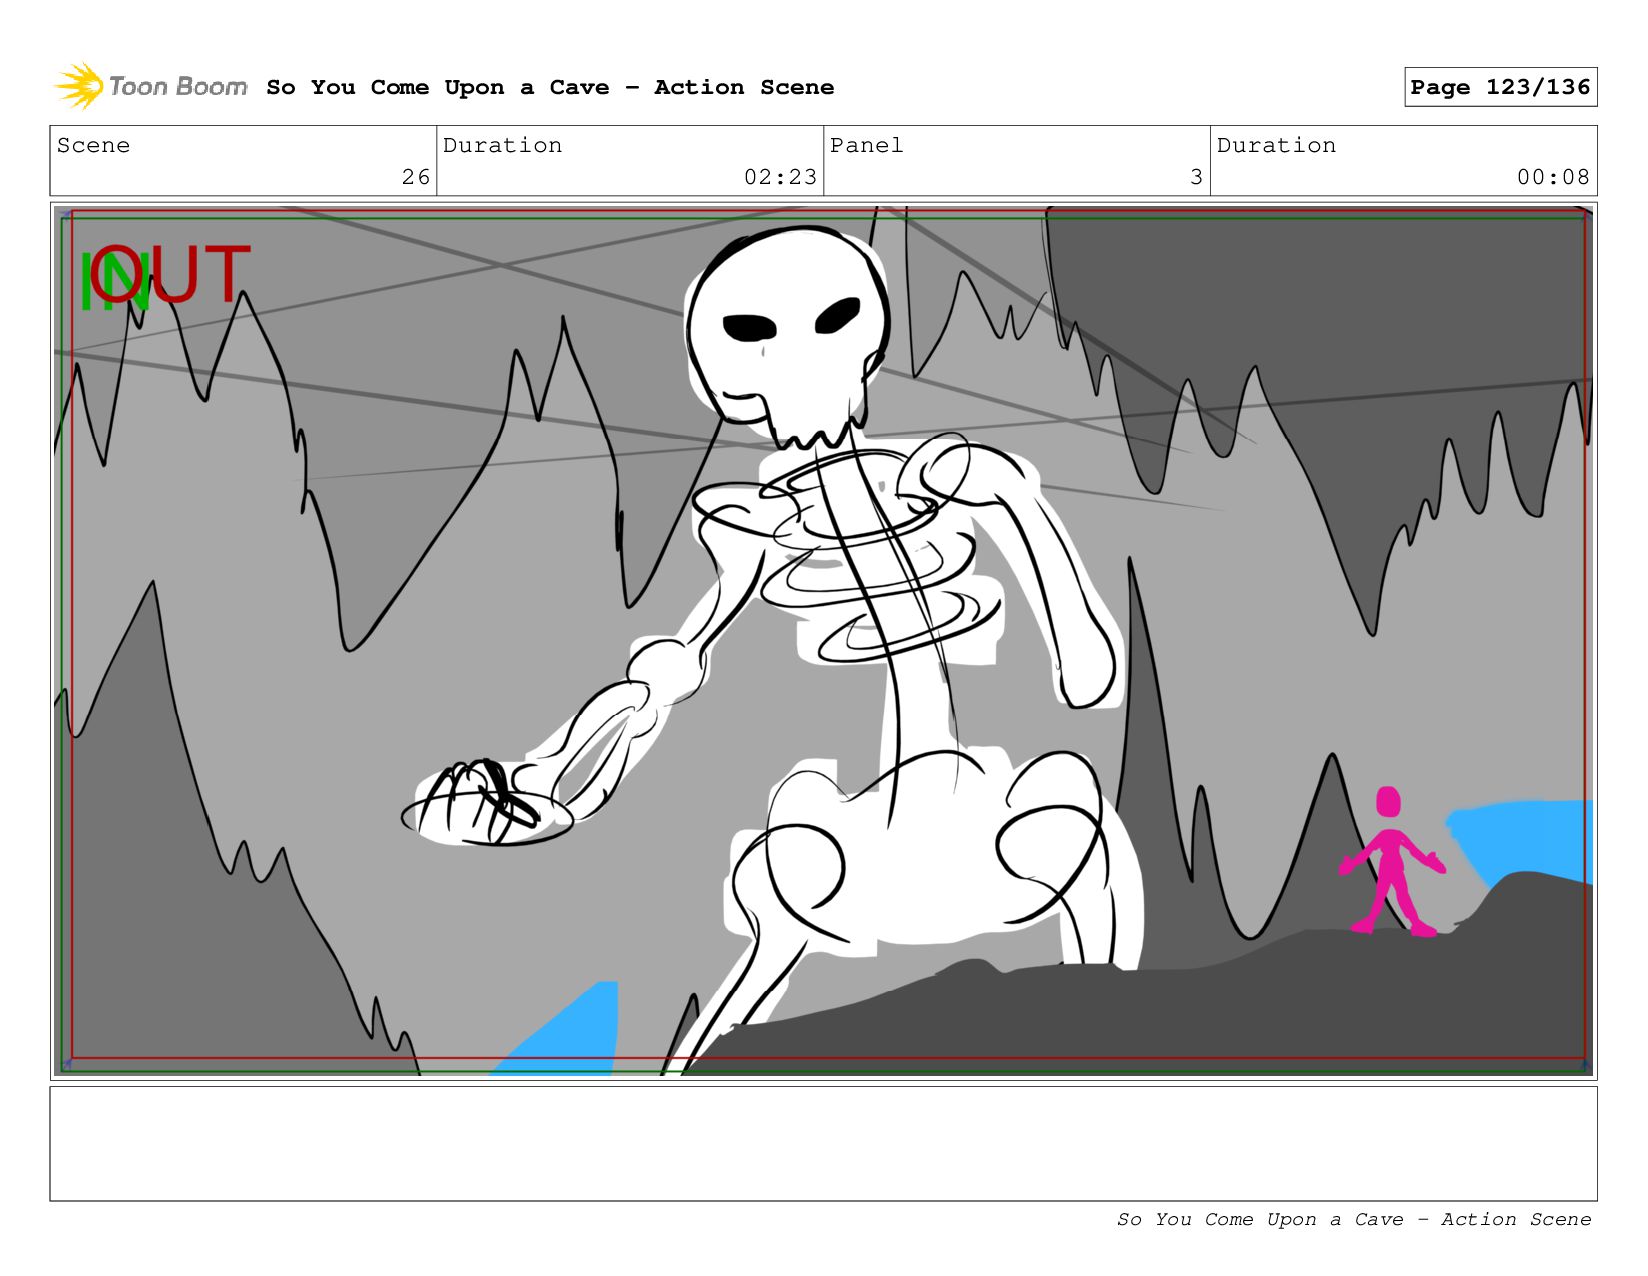
Task: Click the storyboard panel thumbnail's skeleton skull
Action: click(x=789, y=340)
